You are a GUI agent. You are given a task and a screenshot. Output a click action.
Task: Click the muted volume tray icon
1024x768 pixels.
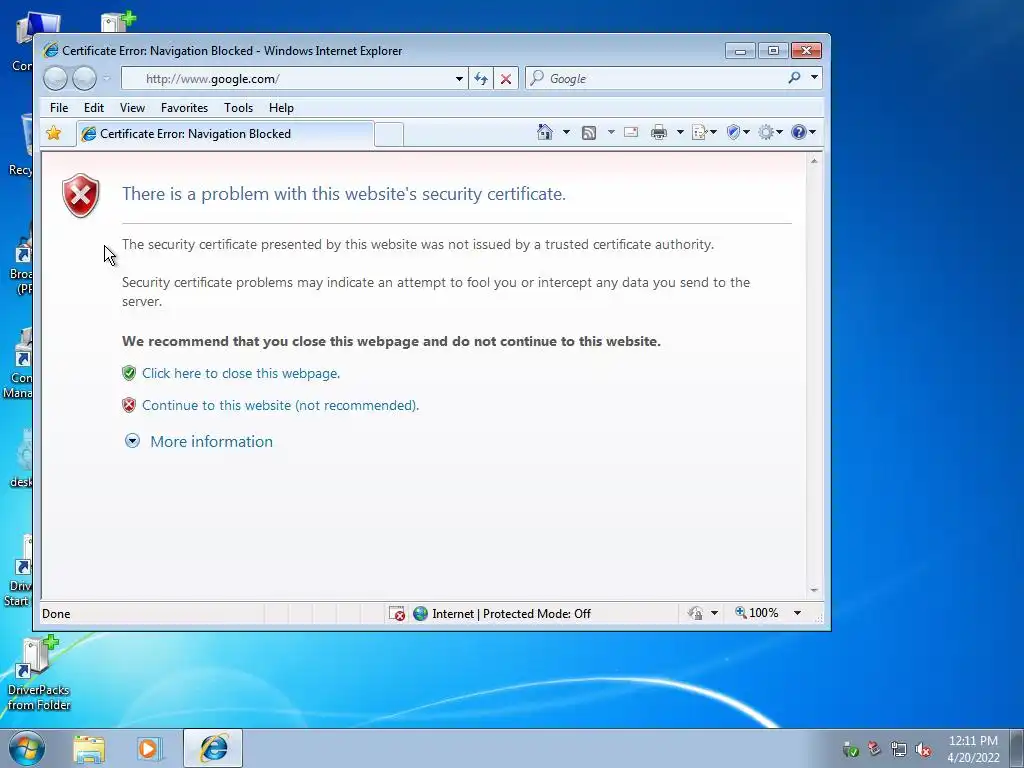(923, 750)
